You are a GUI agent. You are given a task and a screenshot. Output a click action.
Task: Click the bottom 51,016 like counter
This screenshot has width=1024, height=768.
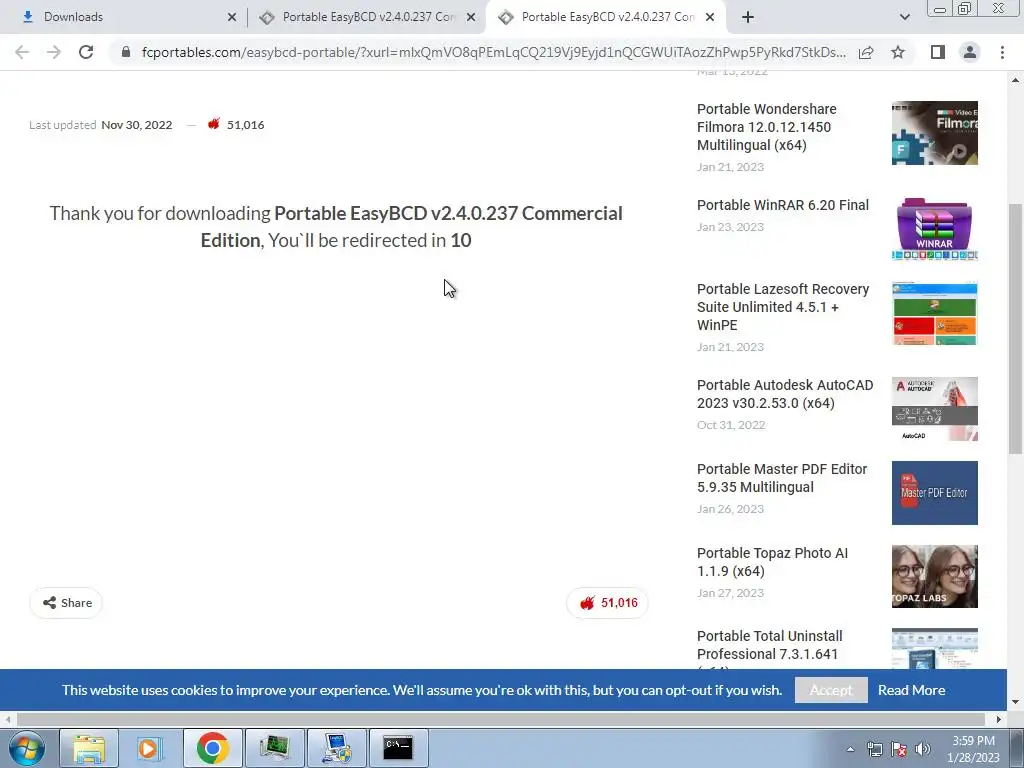tap(607, 603)
